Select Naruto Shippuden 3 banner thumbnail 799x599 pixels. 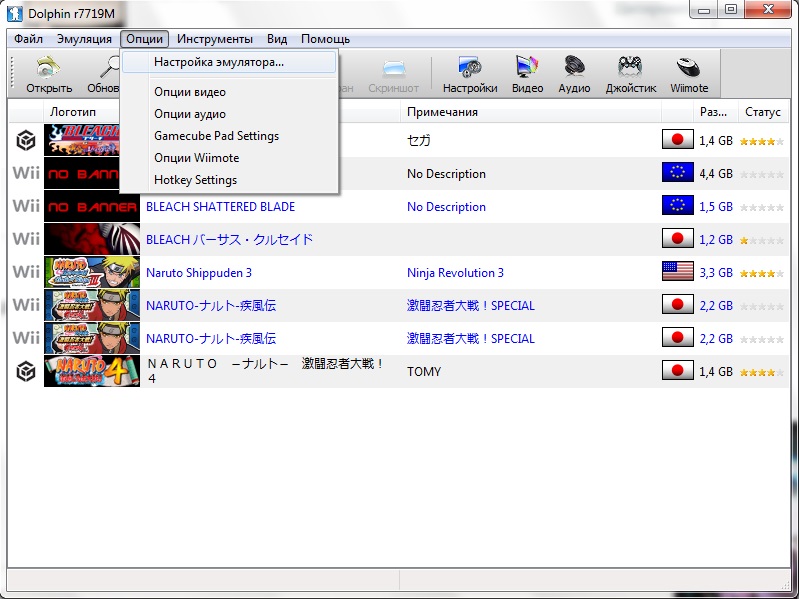[92, 272]
